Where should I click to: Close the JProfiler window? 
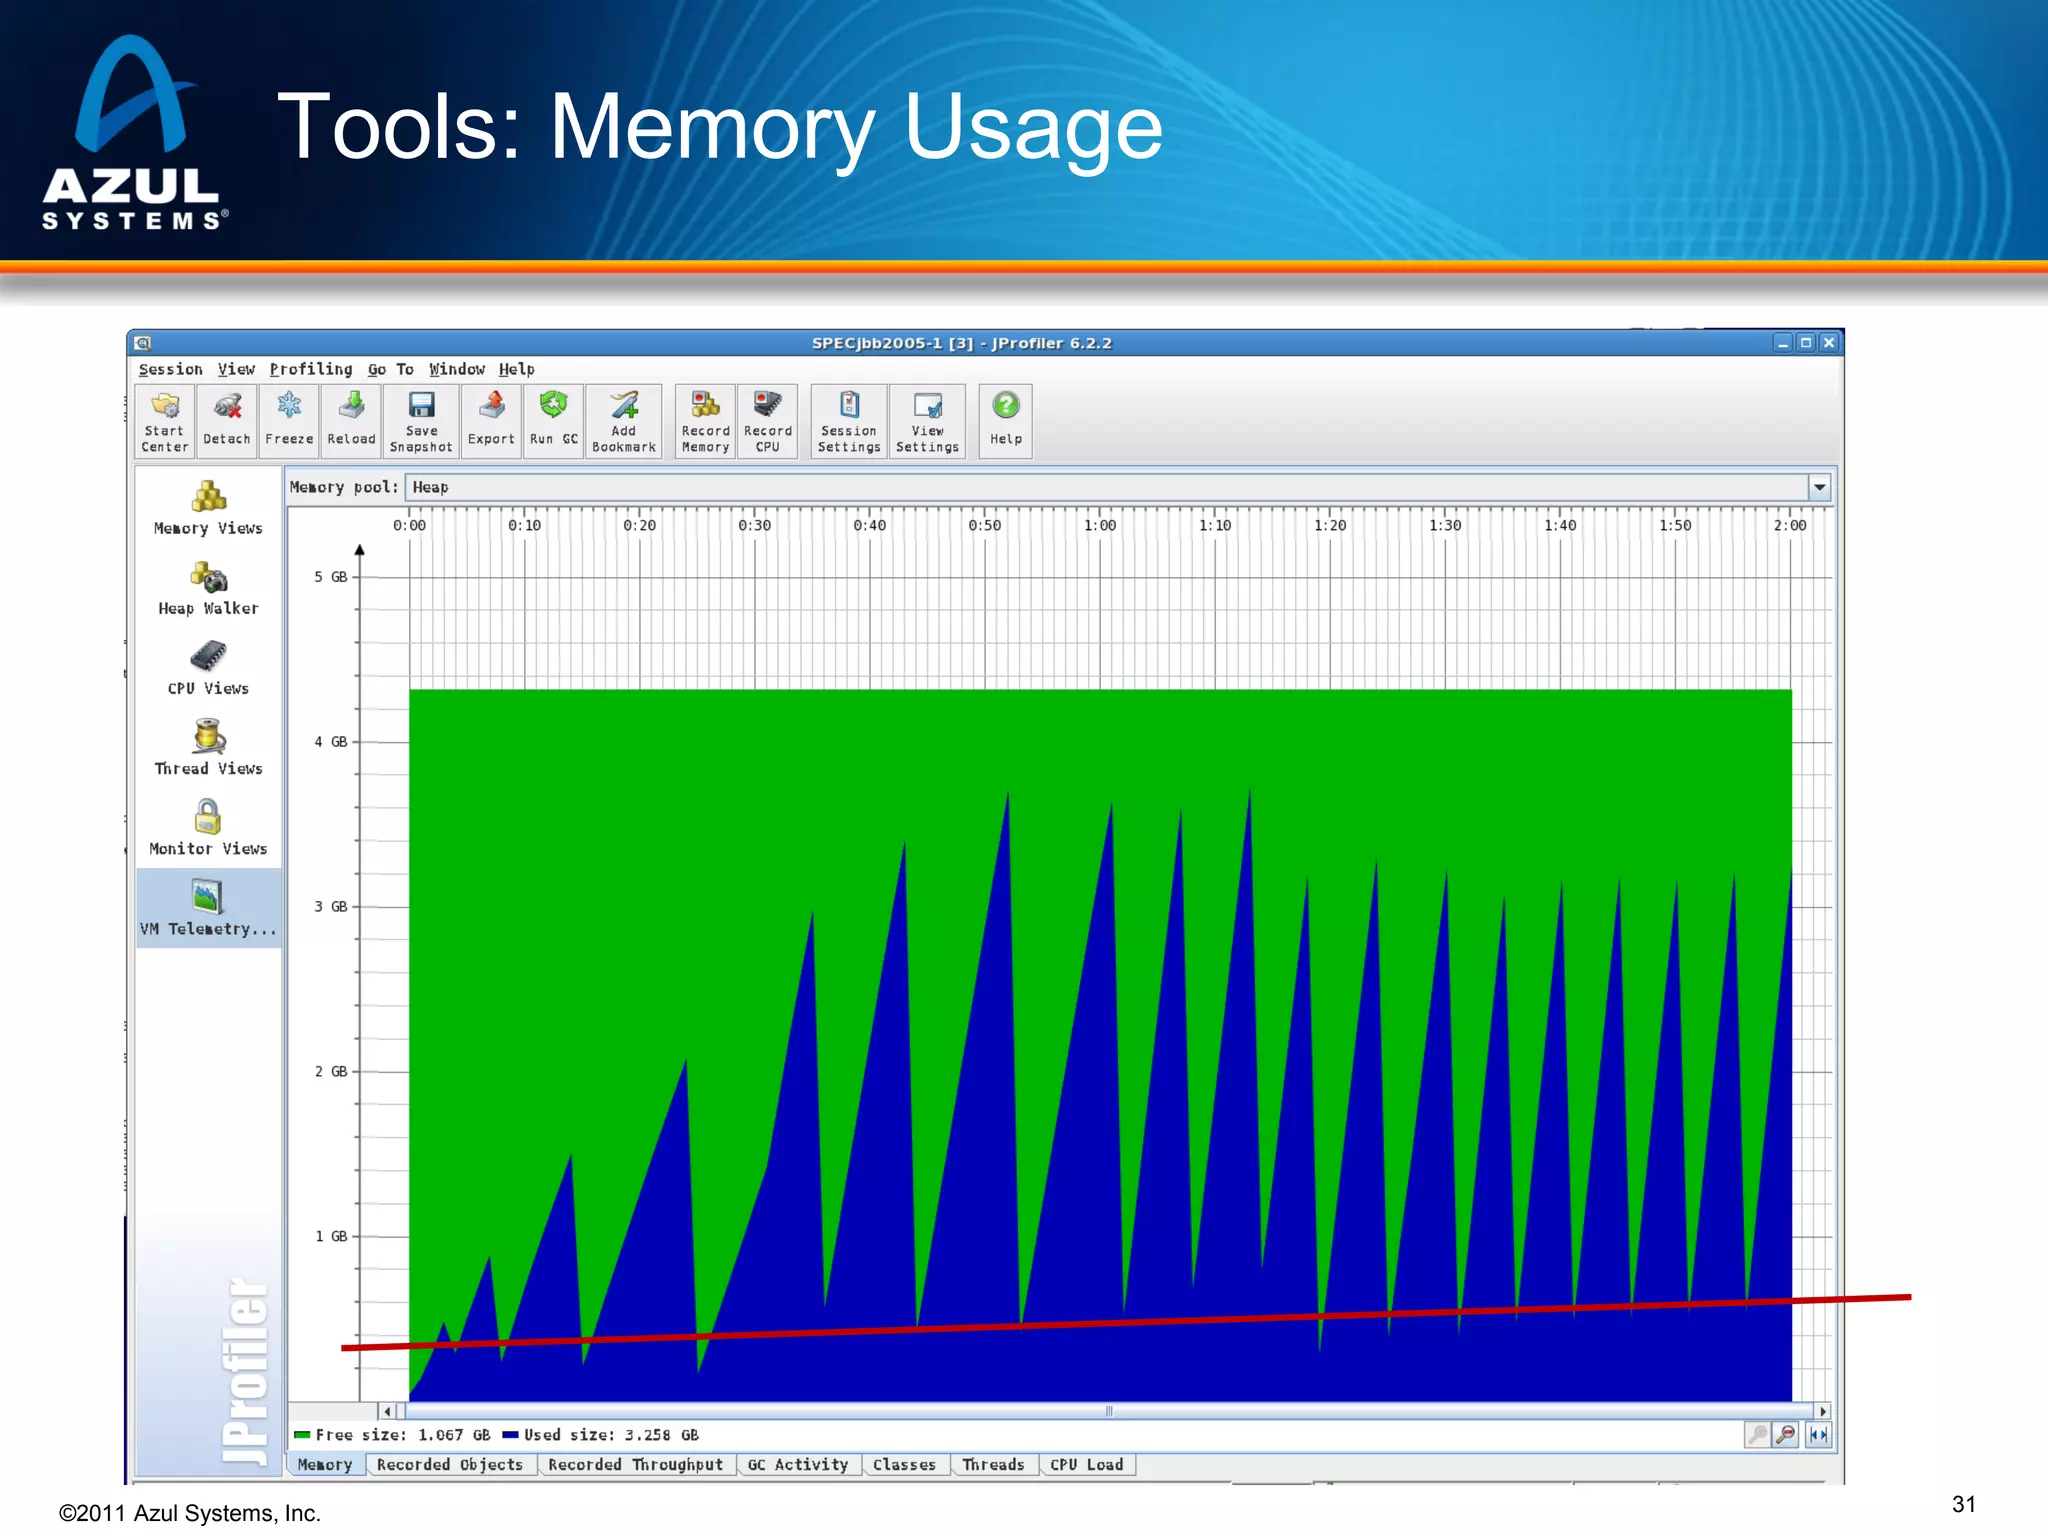click(x=1829, y=343)
